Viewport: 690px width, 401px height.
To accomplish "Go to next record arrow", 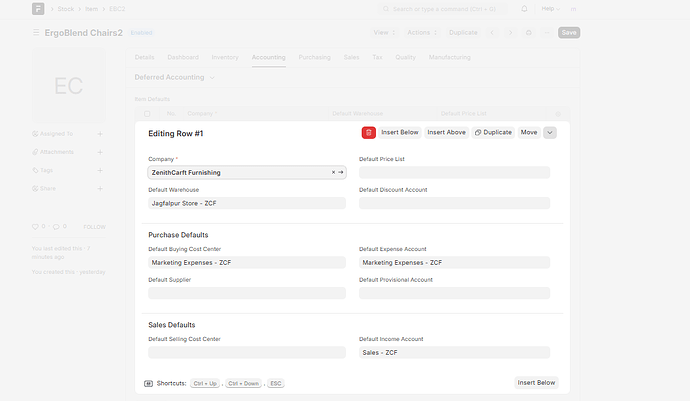I will coord(510,33).
